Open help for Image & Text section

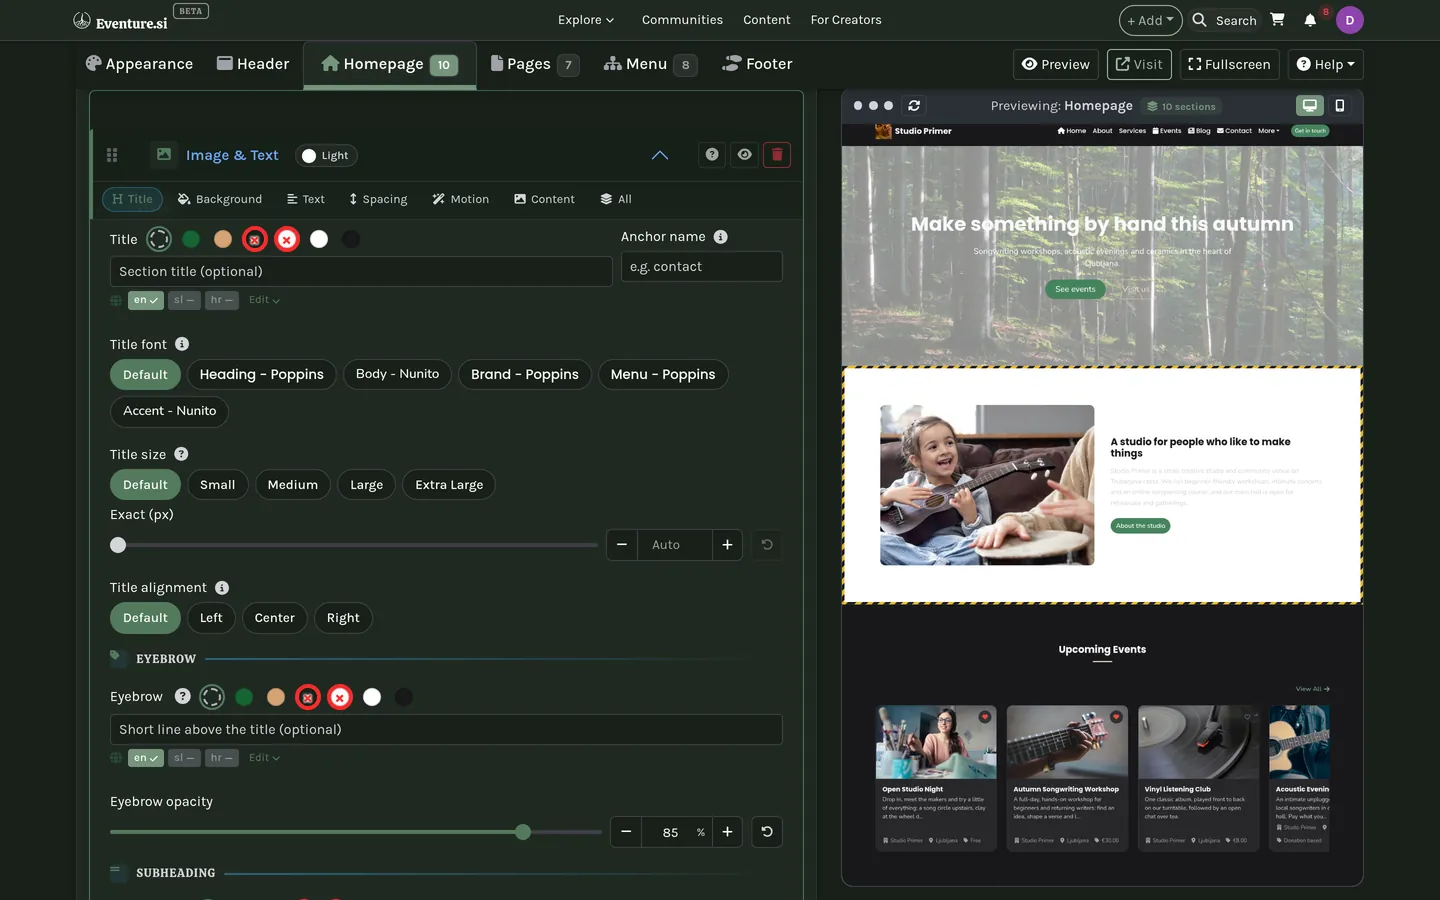pyautogui.click(x=712, y=155)
